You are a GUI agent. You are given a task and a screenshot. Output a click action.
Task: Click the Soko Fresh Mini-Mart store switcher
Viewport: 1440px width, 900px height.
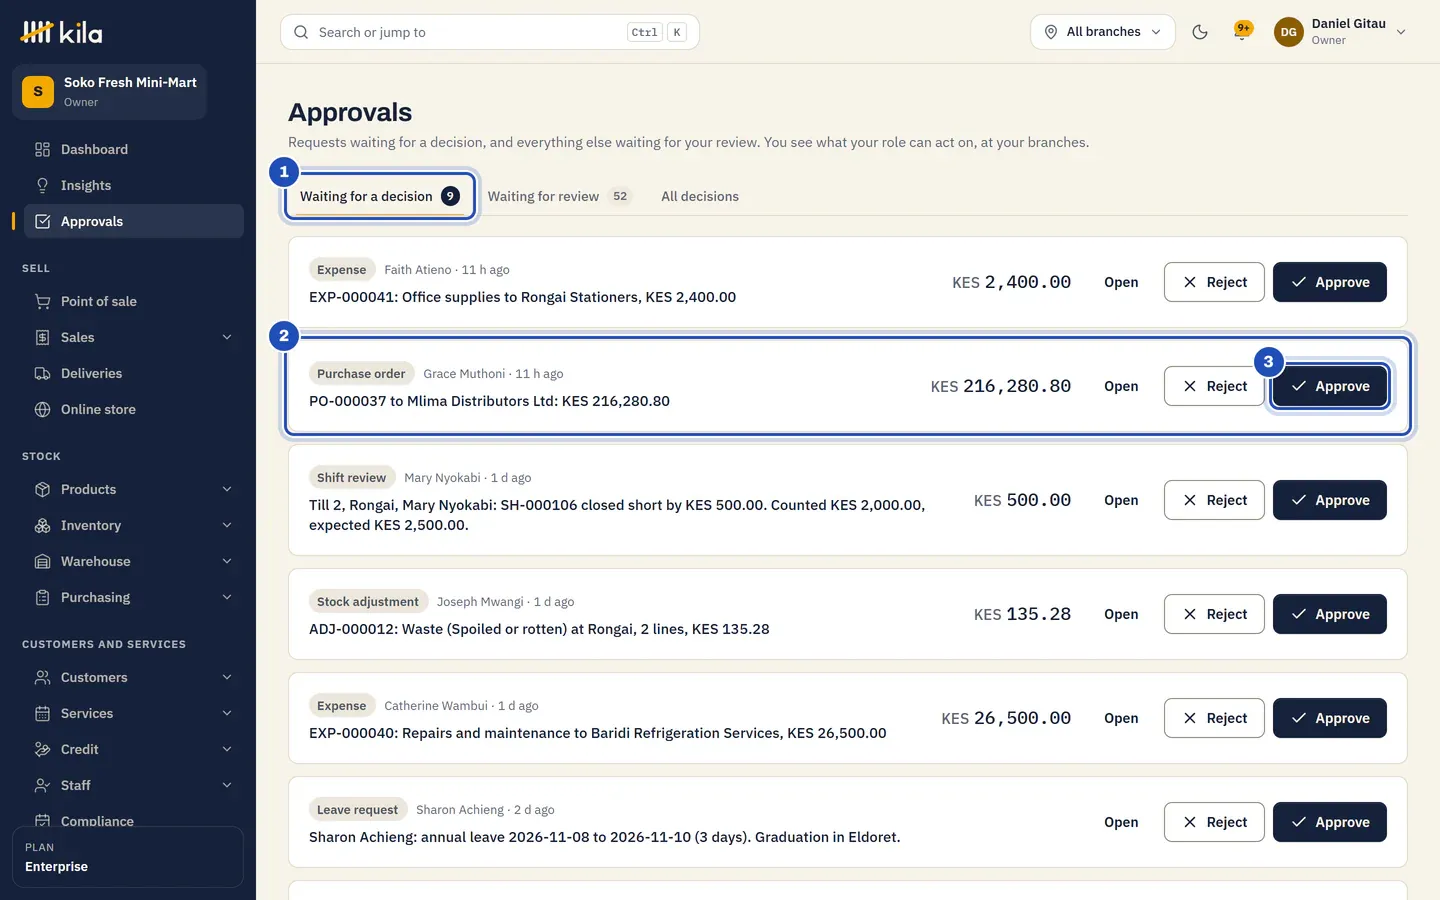[109, 92]
